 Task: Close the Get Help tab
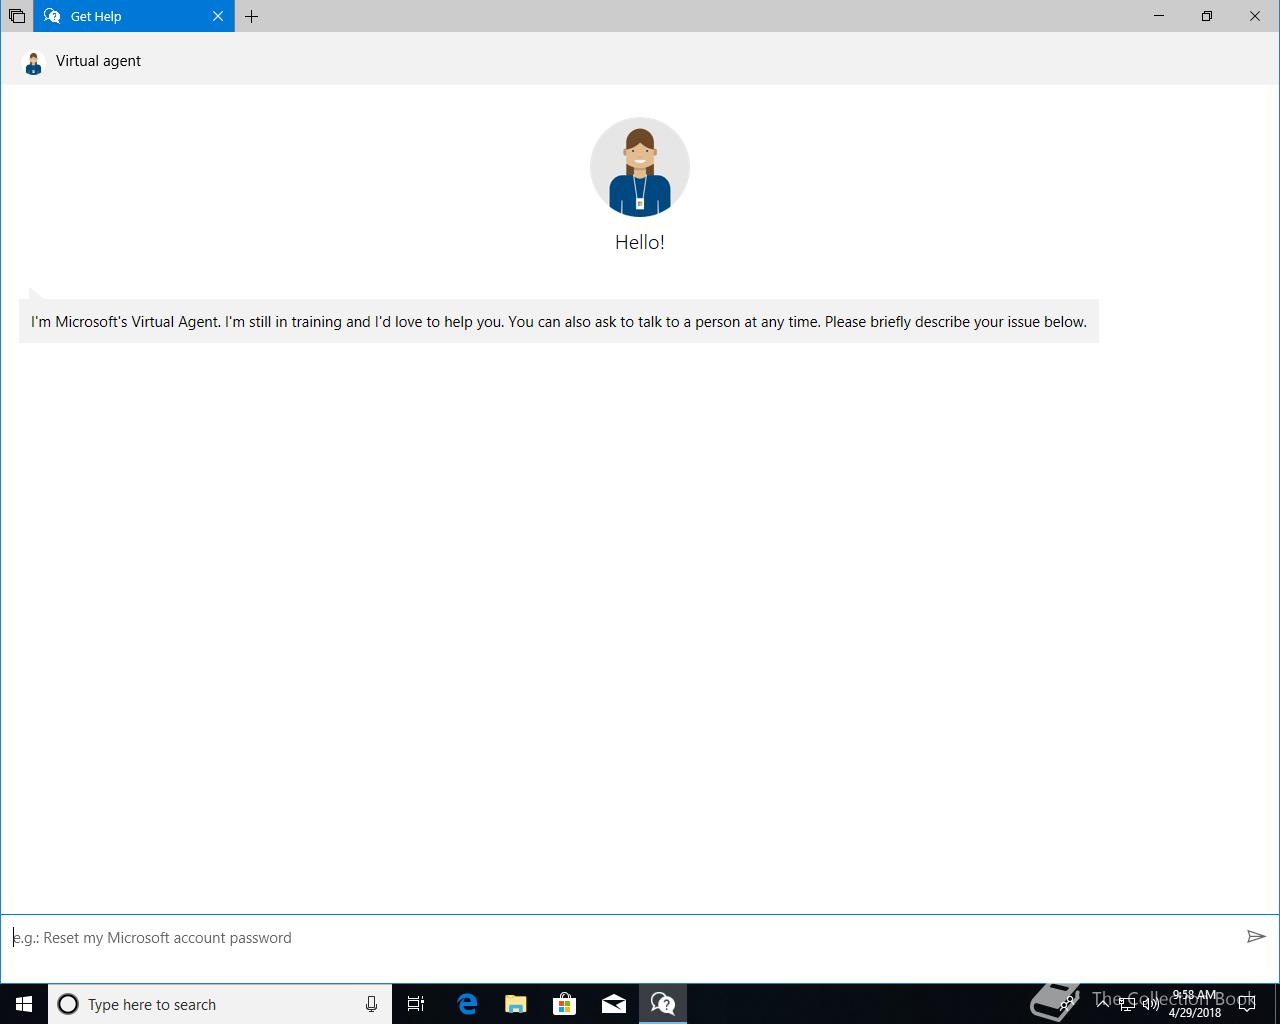(218, 16)
